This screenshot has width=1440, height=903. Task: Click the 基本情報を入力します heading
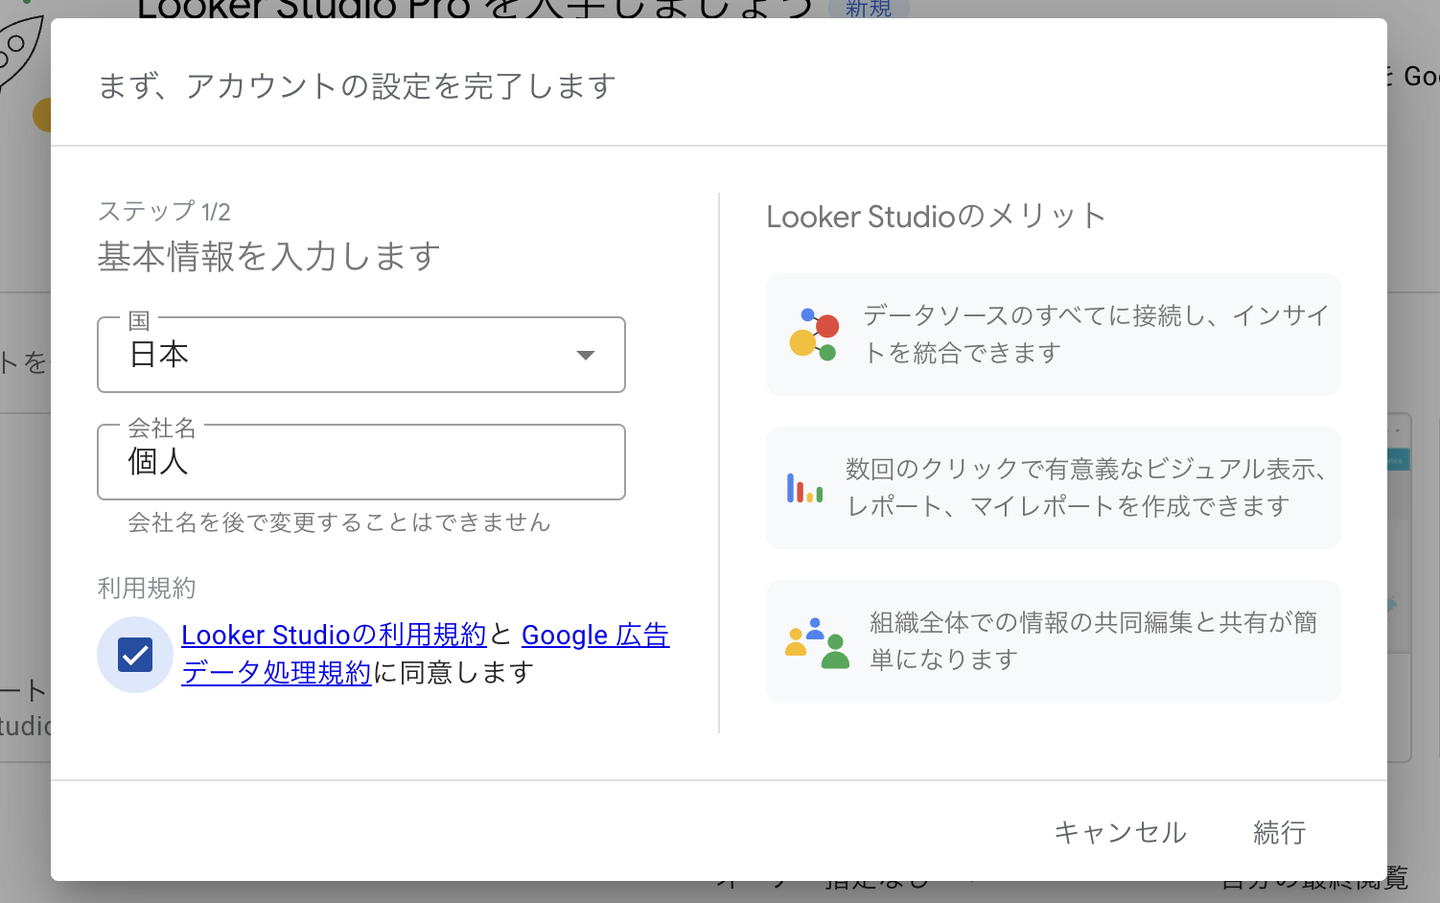269,256
